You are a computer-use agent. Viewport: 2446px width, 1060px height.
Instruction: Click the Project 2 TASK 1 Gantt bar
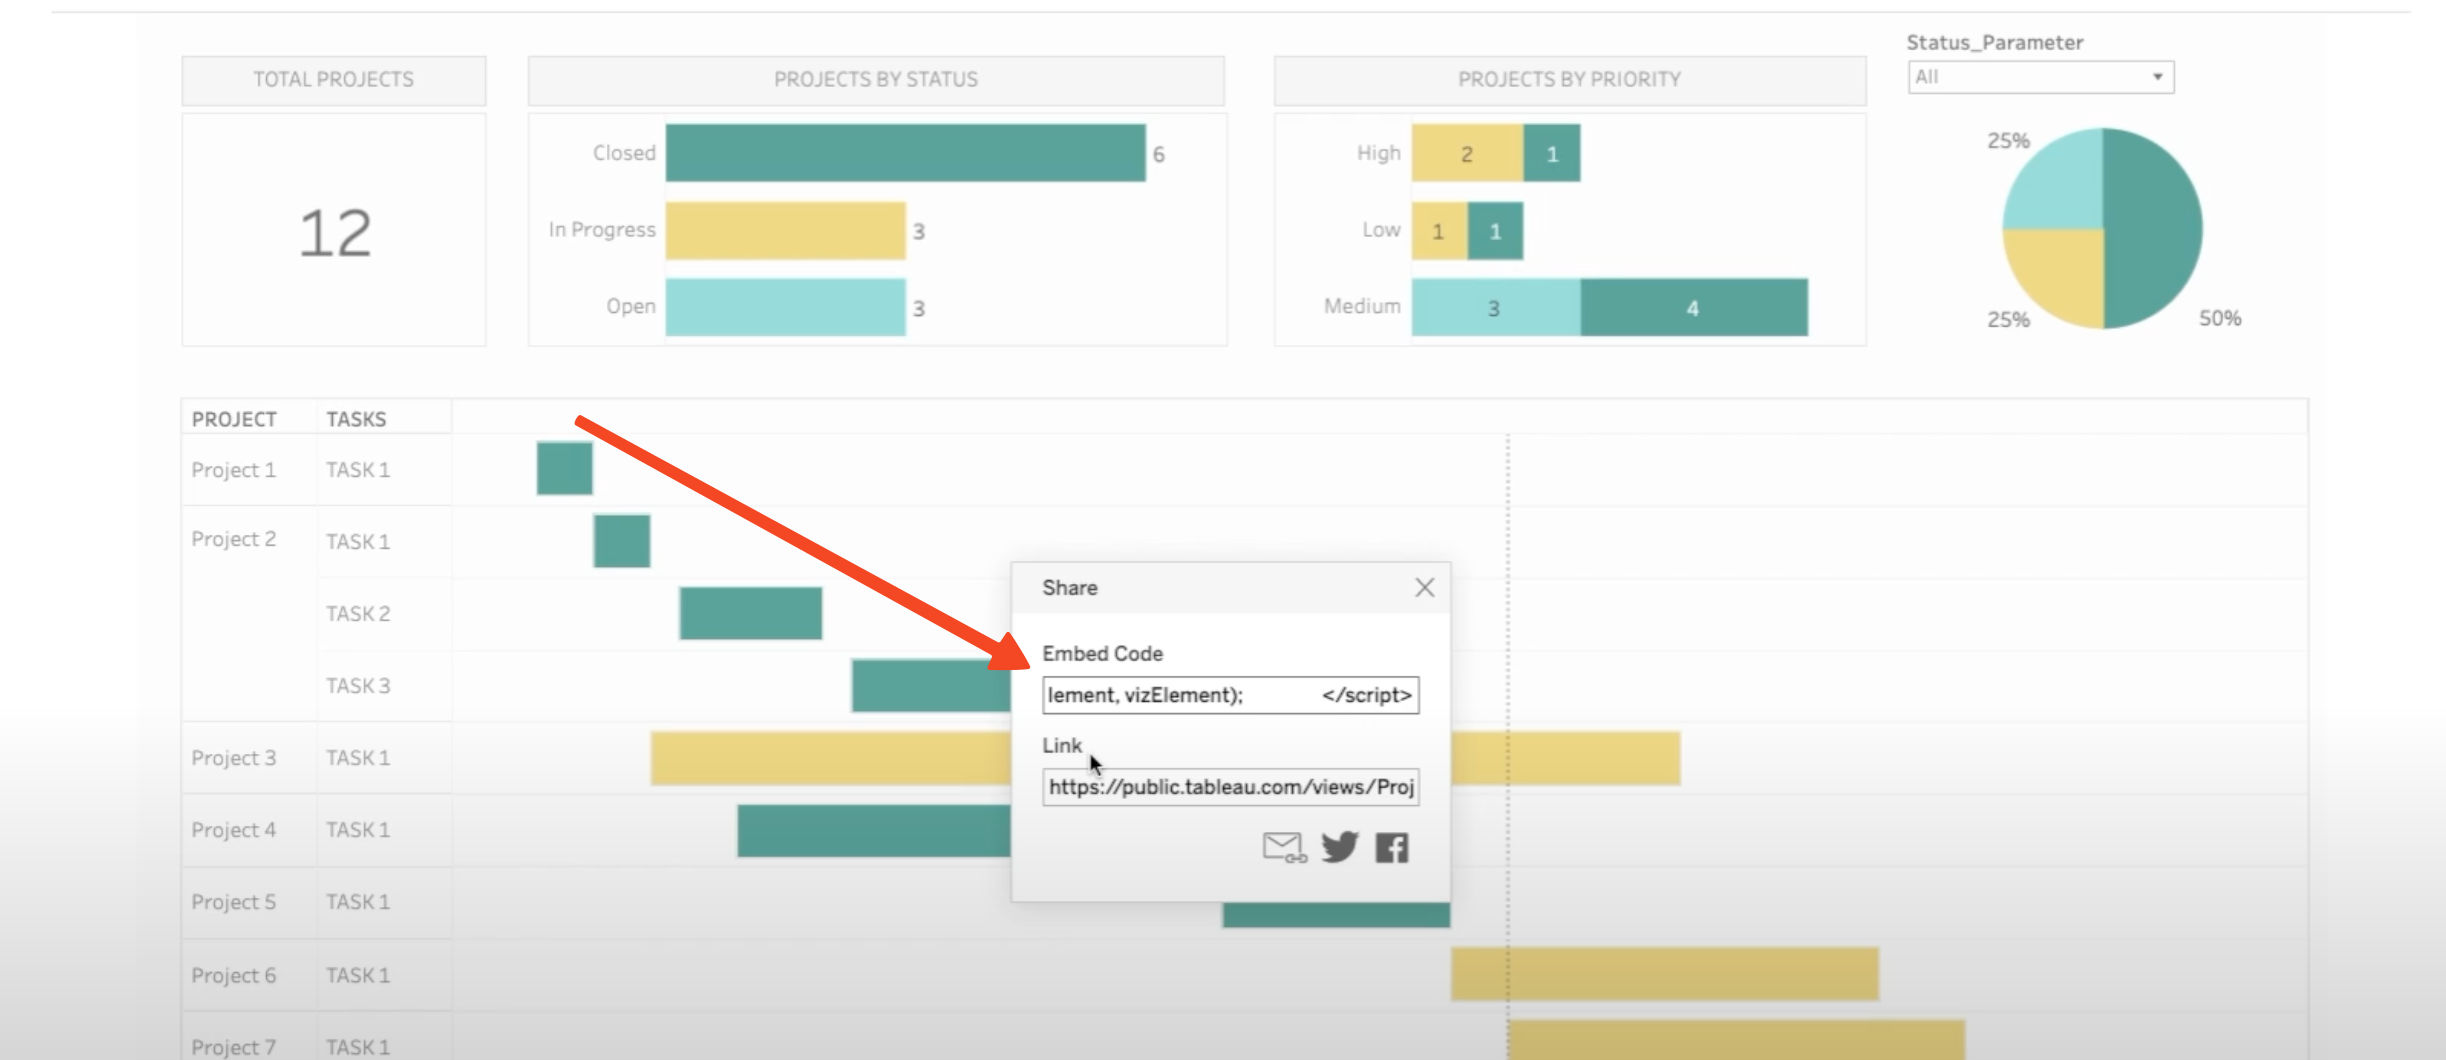(x=622, y=541)
